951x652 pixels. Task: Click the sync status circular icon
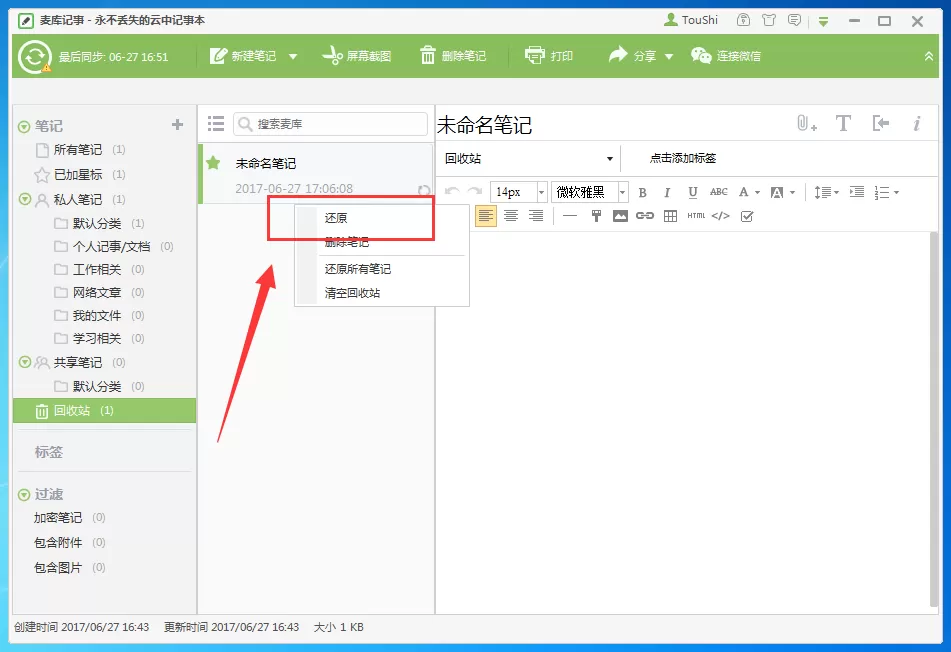pos(35,56)
